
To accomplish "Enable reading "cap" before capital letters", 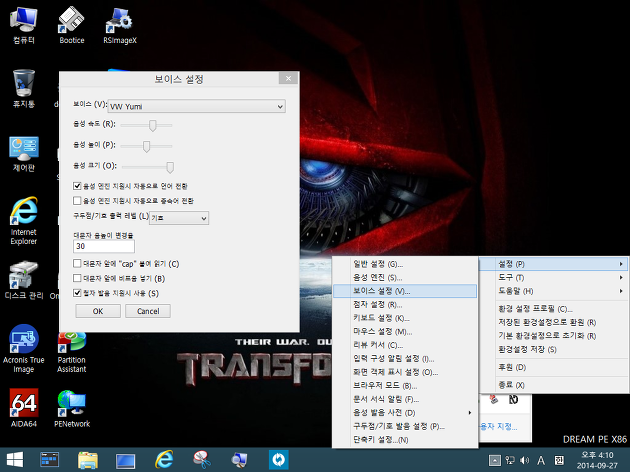I will pos(77,264).
